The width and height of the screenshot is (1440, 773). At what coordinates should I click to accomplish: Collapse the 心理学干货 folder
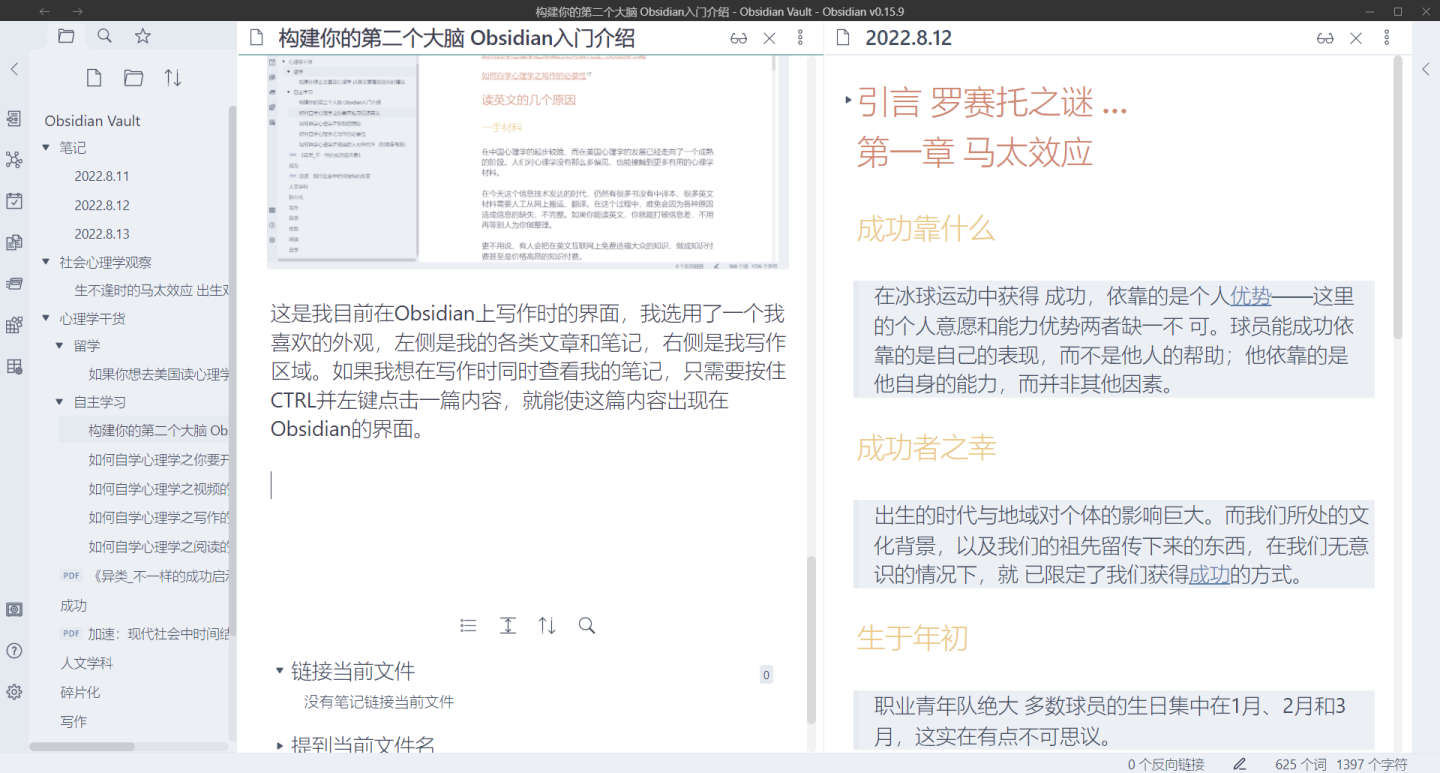click(x=46, y=319)
